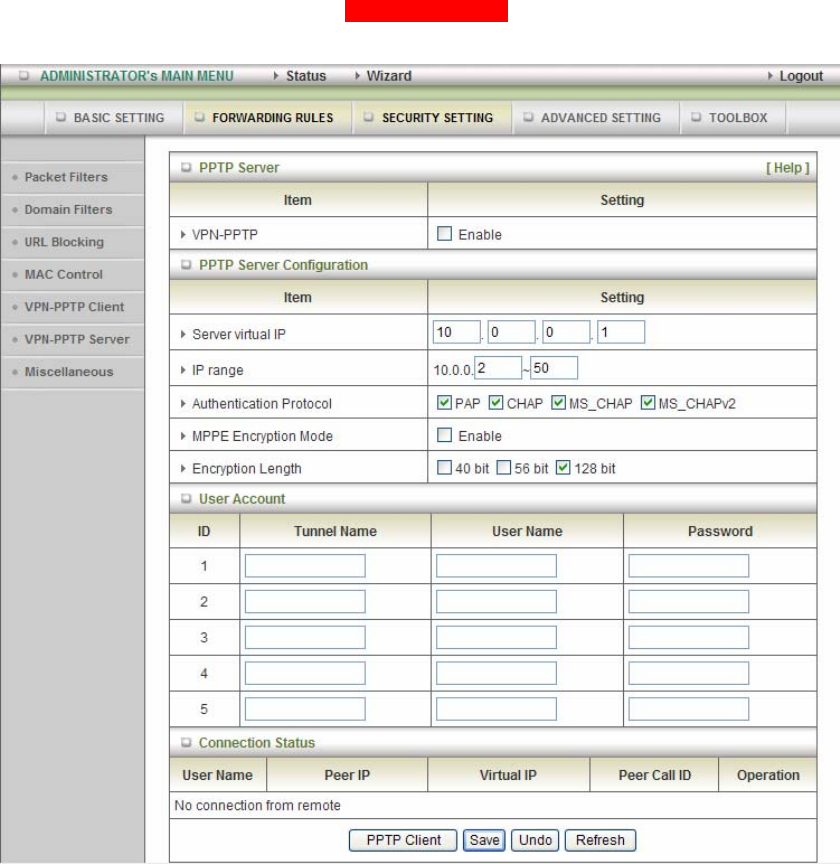840x864 pixels.
Task: Click the arrow icon before Wizard
Action: pos(357,76)
